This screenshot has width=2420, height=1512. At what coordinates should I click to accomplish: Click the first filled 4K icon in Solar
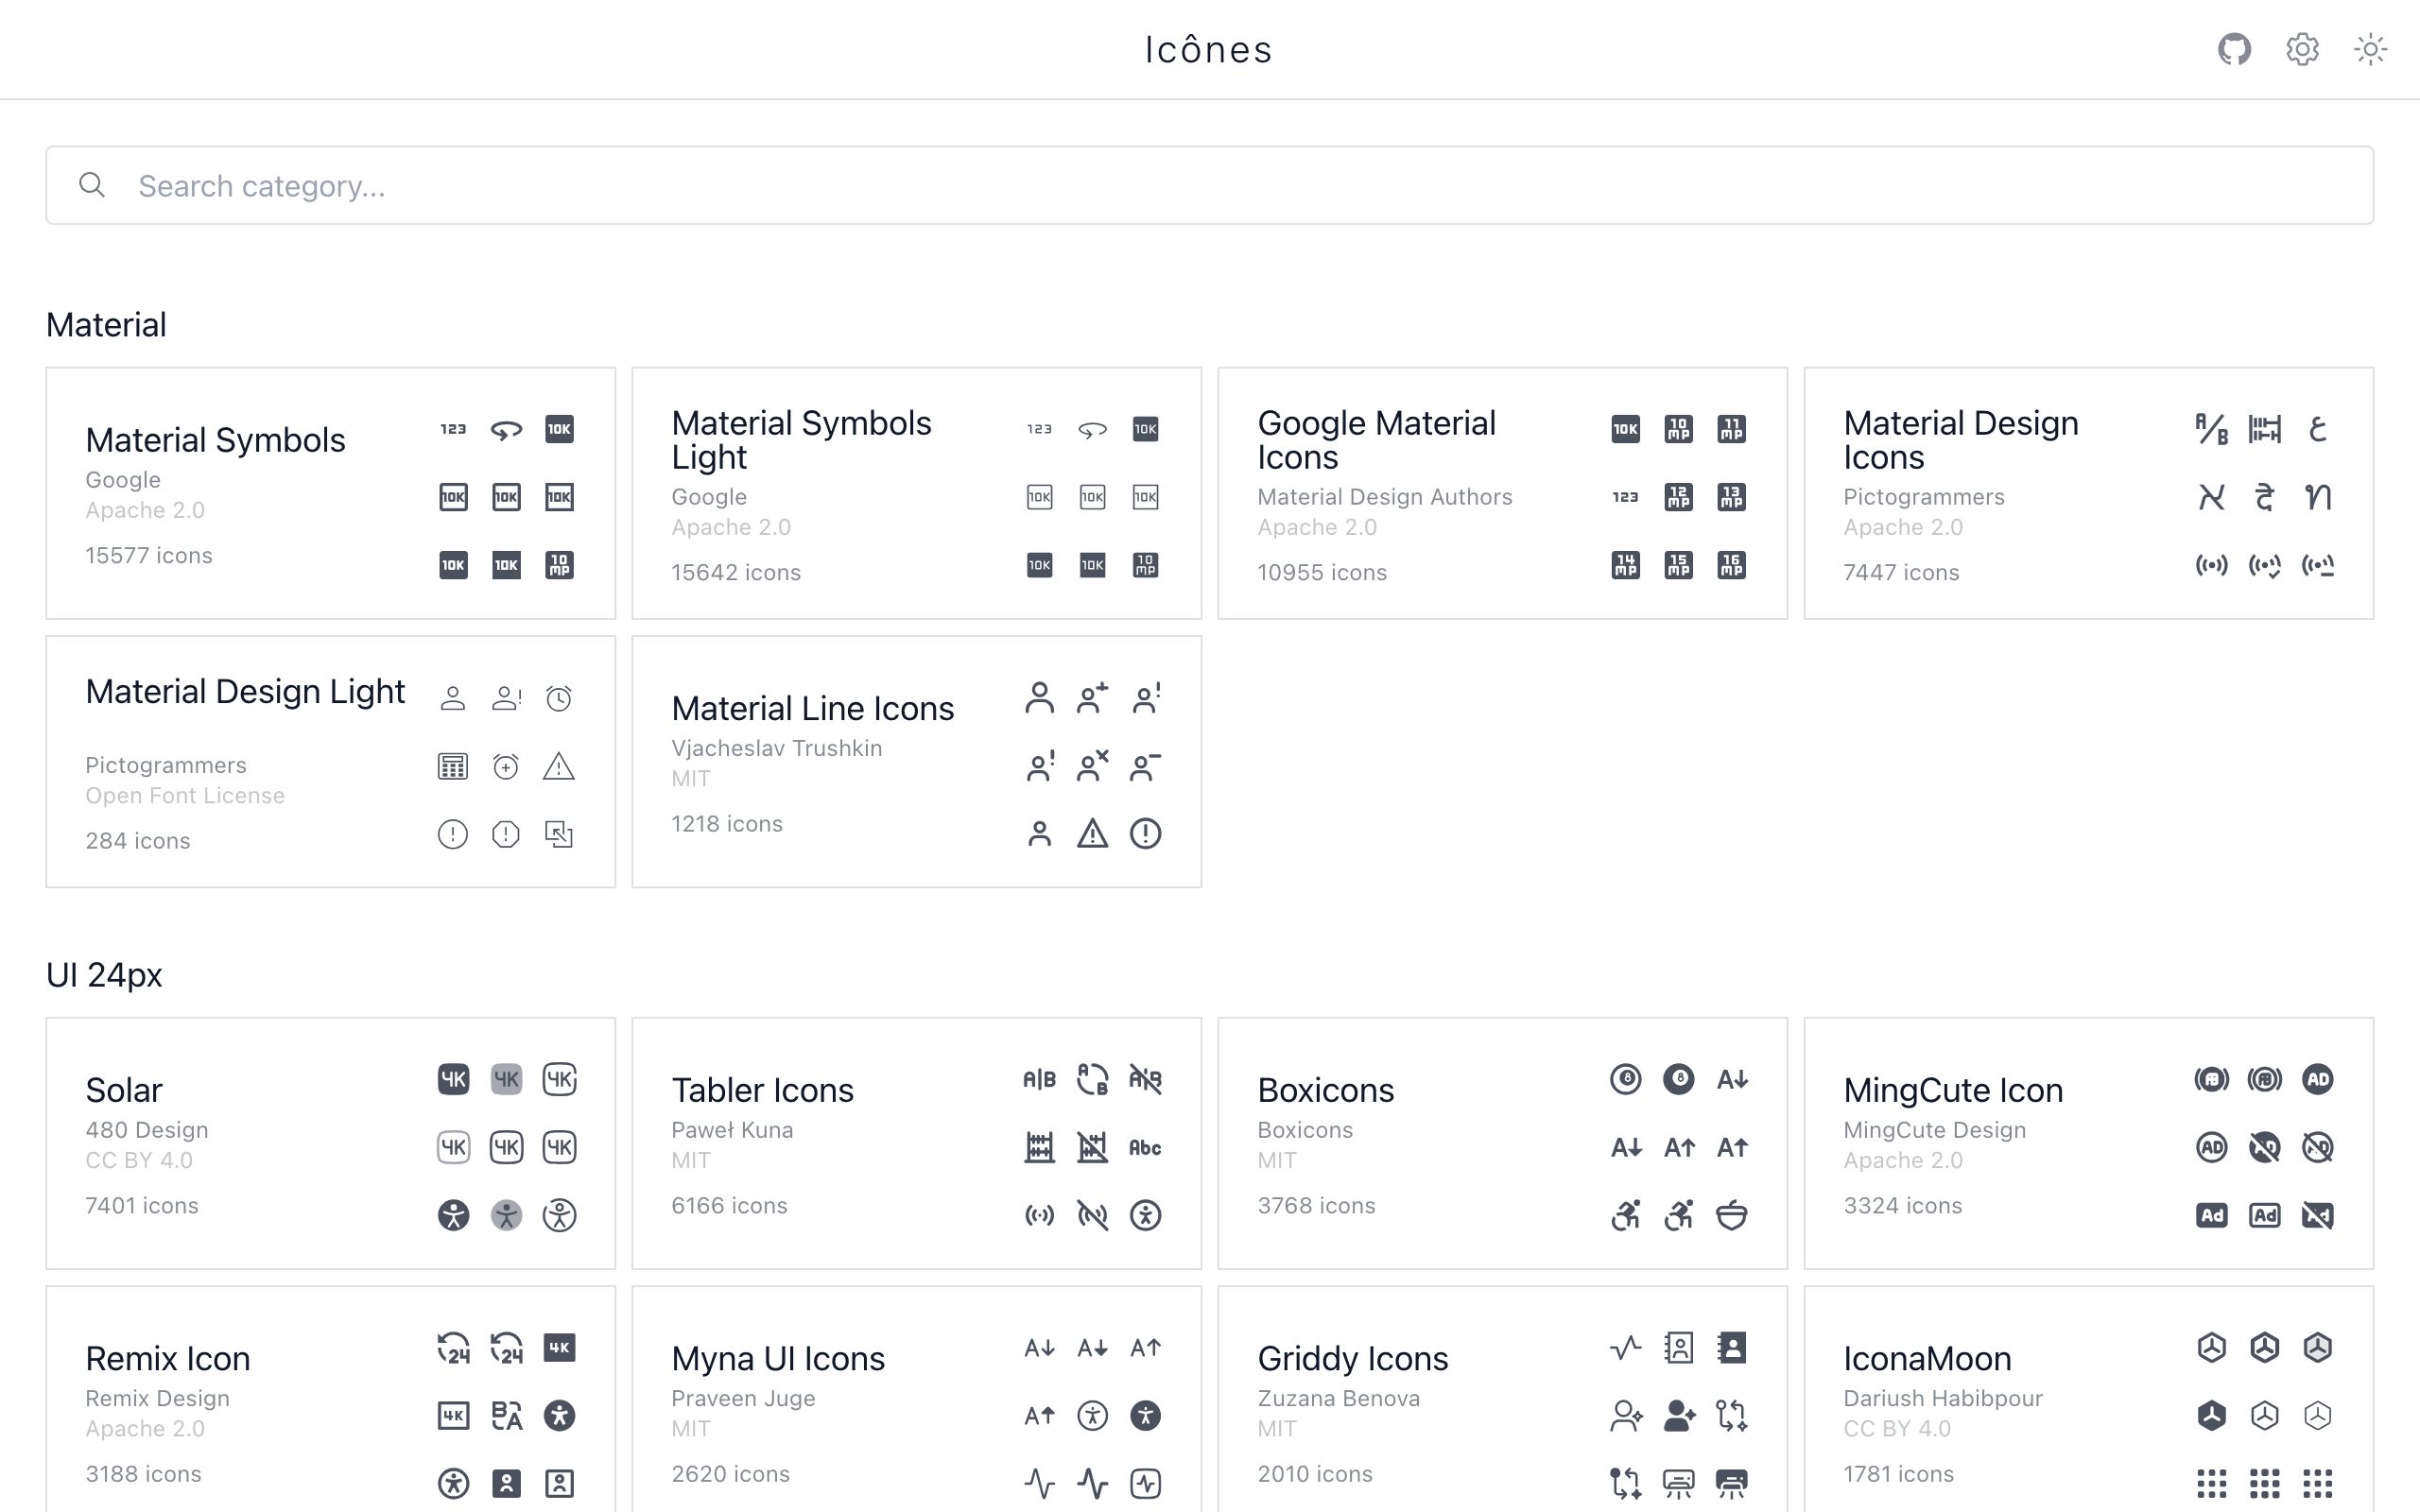pos(453,1080)
